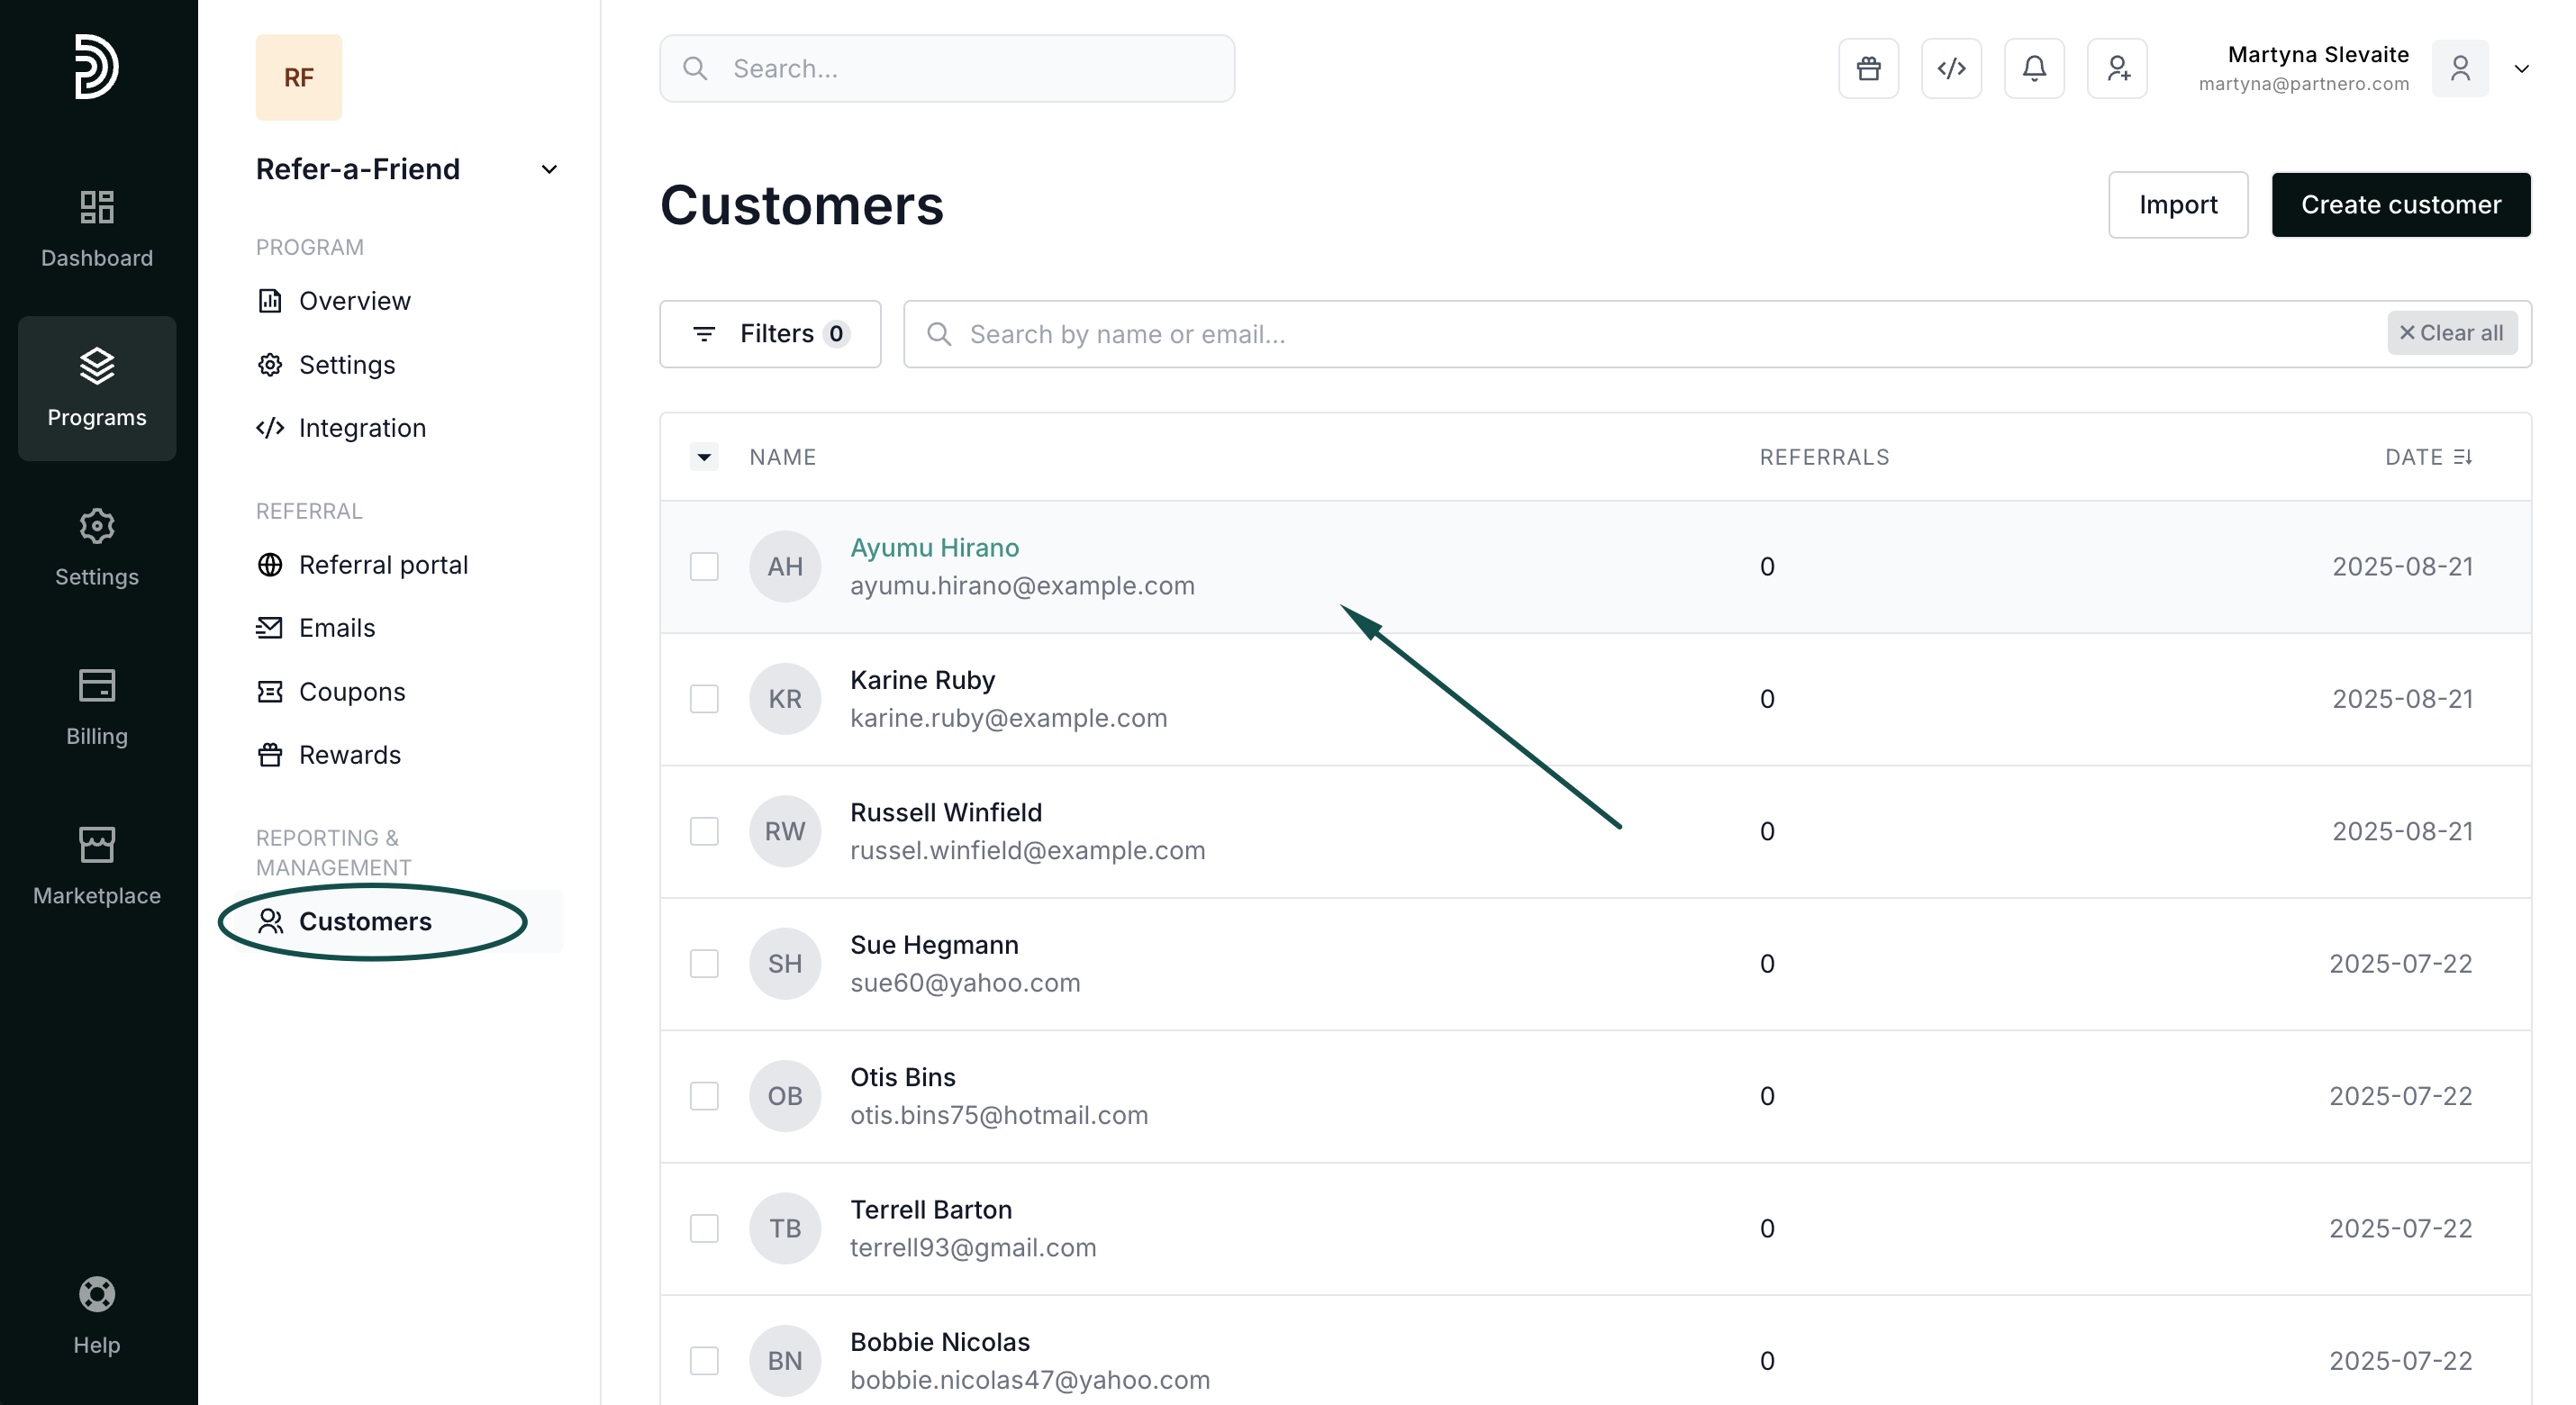Viewport: 2576px width, 1405px height.
Task: Click the Create customer button
Action: point(2400,205)
